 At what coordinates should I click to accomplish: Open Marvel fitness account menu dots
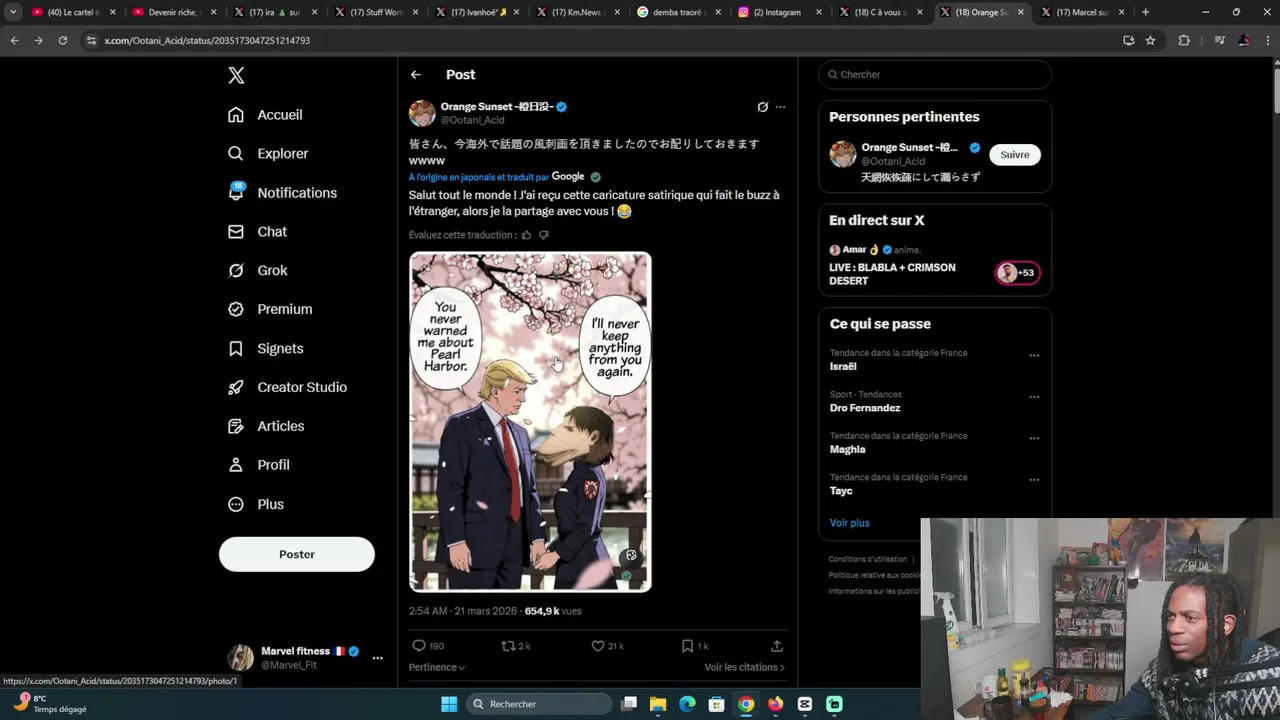(x=377, y=658)
